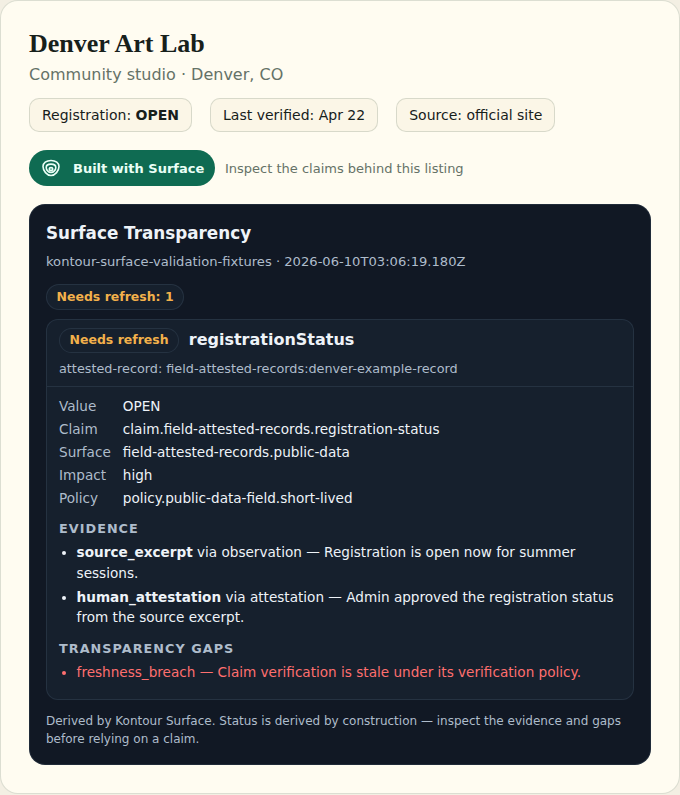Collapse the TRANSPARENCY GAPS section heading
Image resolution: width=680 pixels, height=795 pixels.
pos(146,648)
